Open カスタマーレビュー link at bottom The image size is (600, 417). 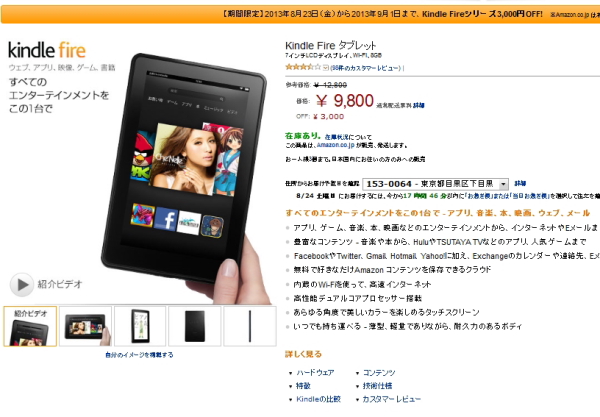point(391,399)
